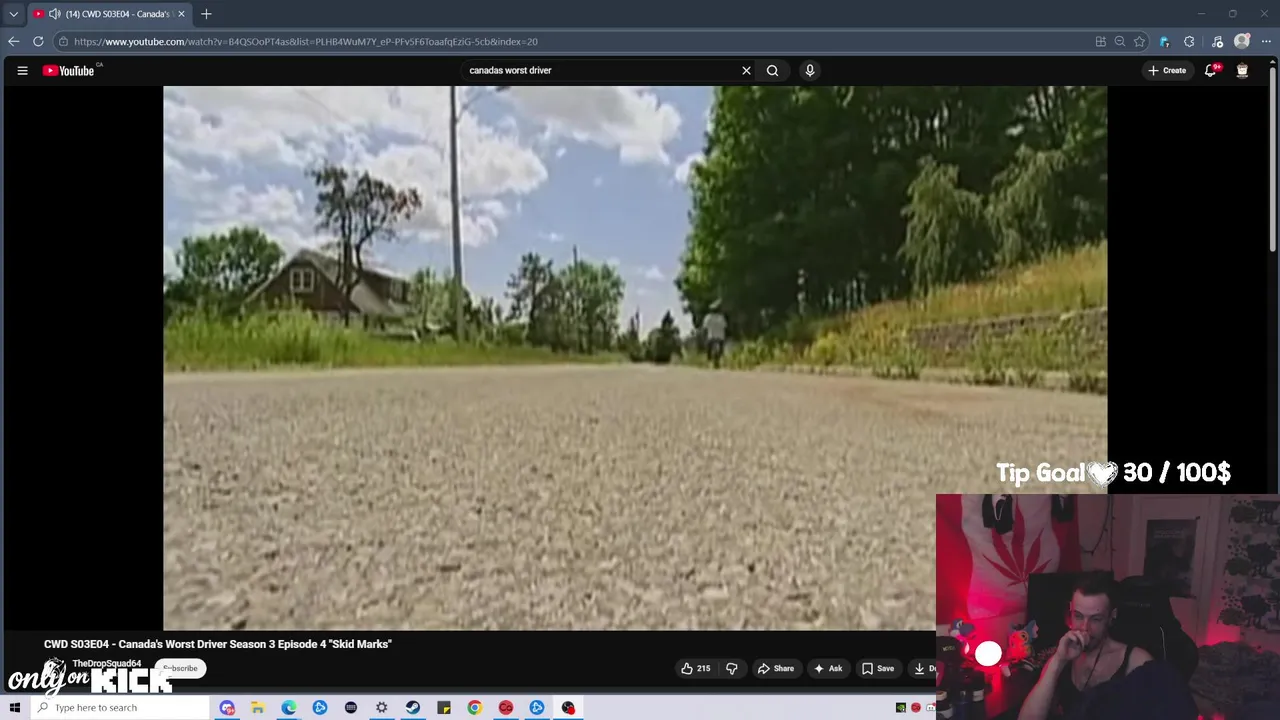Select the YouTube URL in address bar
Image resolution: width=1280 pixels, height=720 pixels.
click(306, 41)
